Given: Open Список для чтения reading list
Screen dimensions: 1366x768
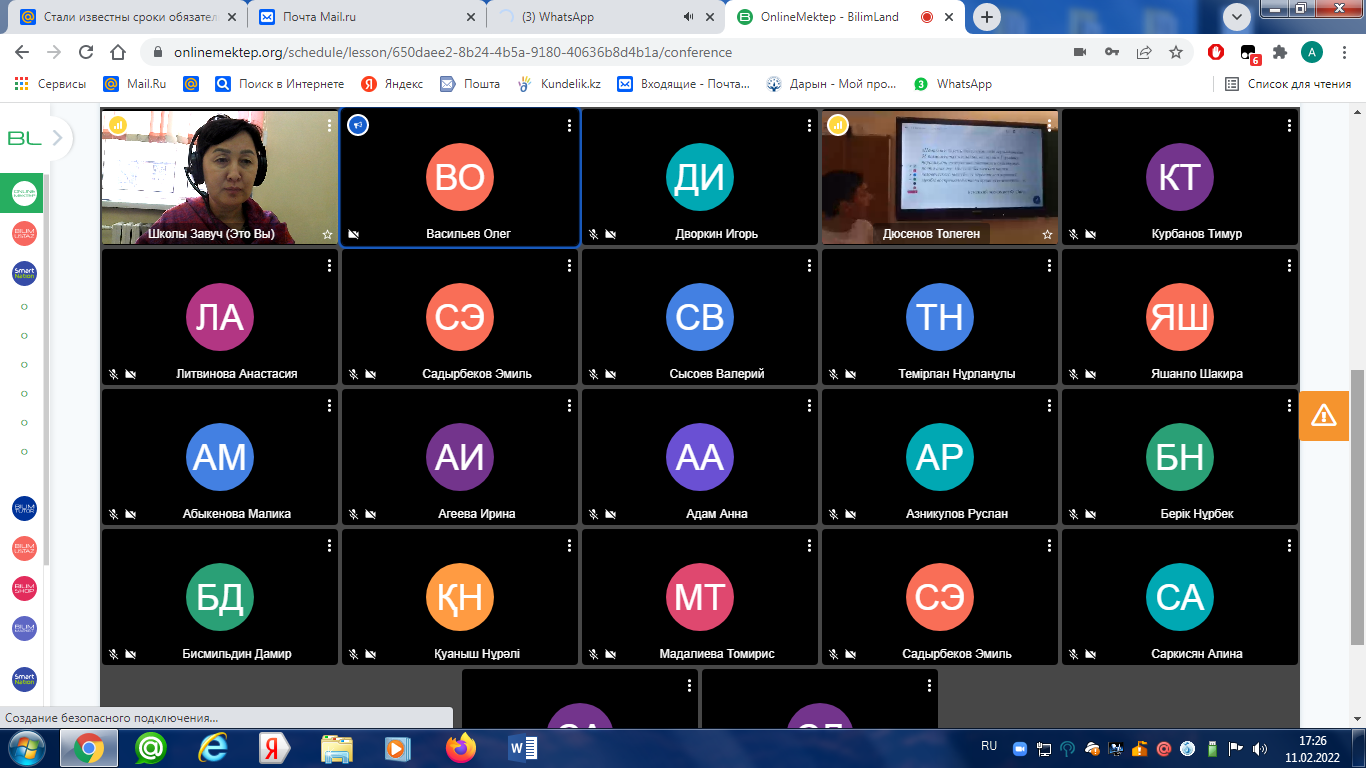Looking at the screenshot, I should coord(1288,84).
